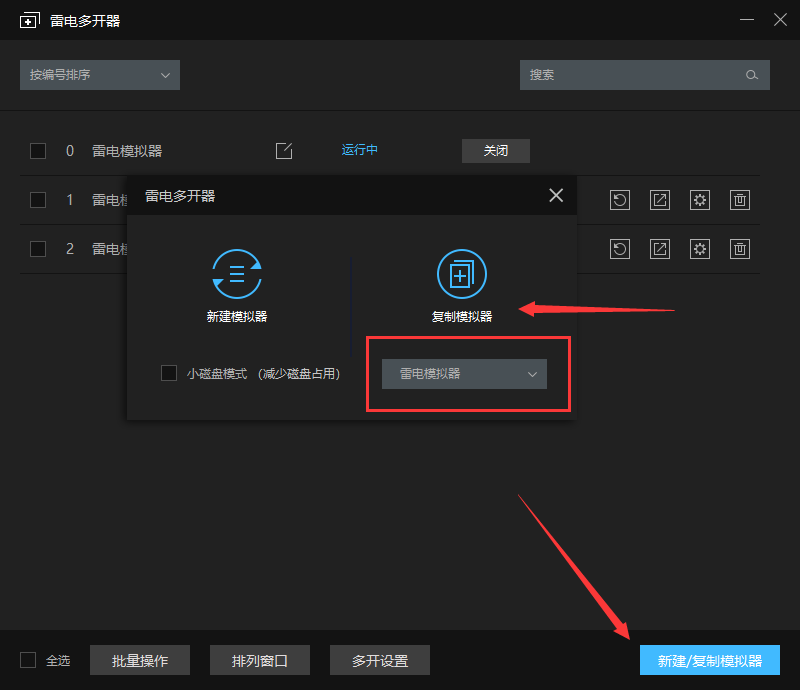Screen dimensions: 800x690
Task: Open the sort-by-number (按编号排序) dropdown
Action: [100, 75]
